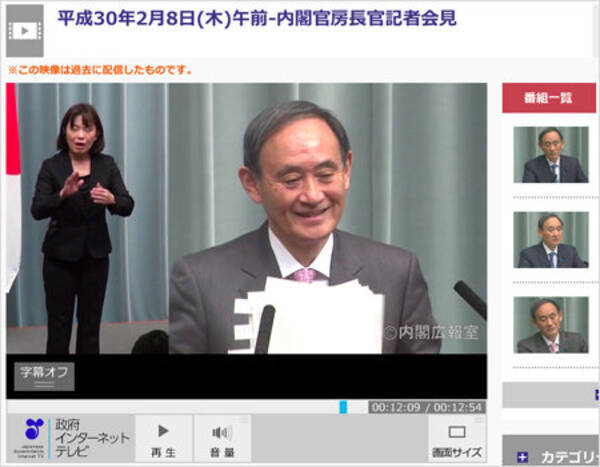600x467 pixels.
Task: Open the volume (音量) control
Action: pos(222,439)
